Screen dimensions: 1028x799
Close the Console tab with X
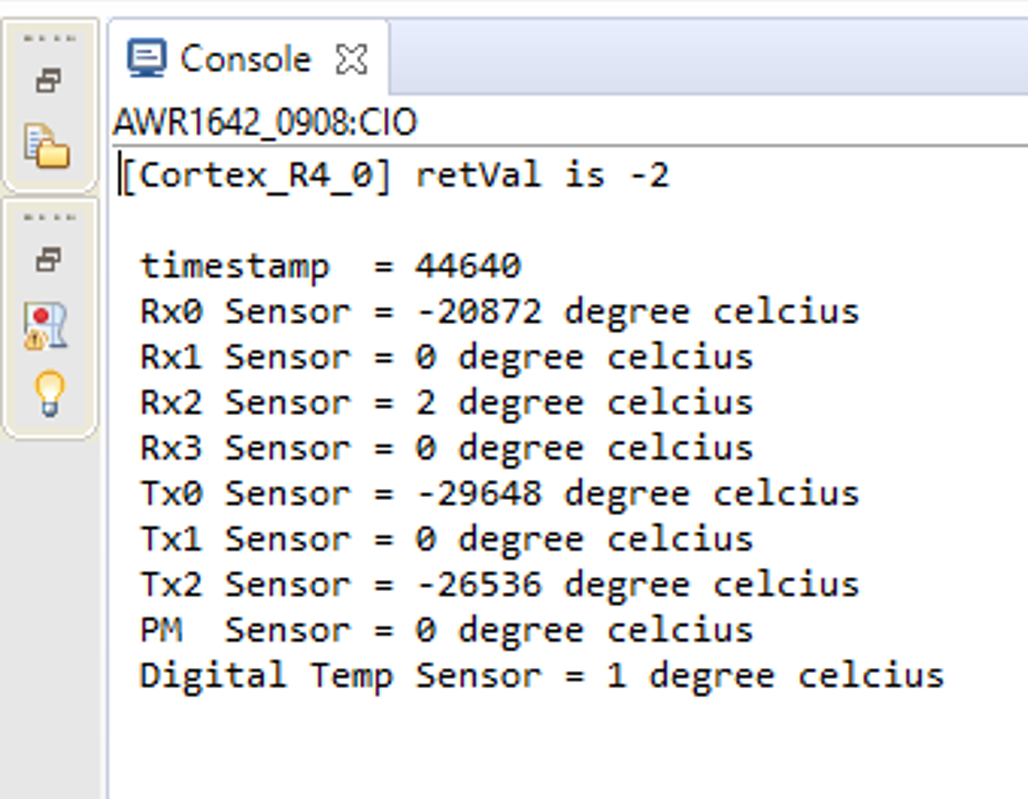click(351, 60)
